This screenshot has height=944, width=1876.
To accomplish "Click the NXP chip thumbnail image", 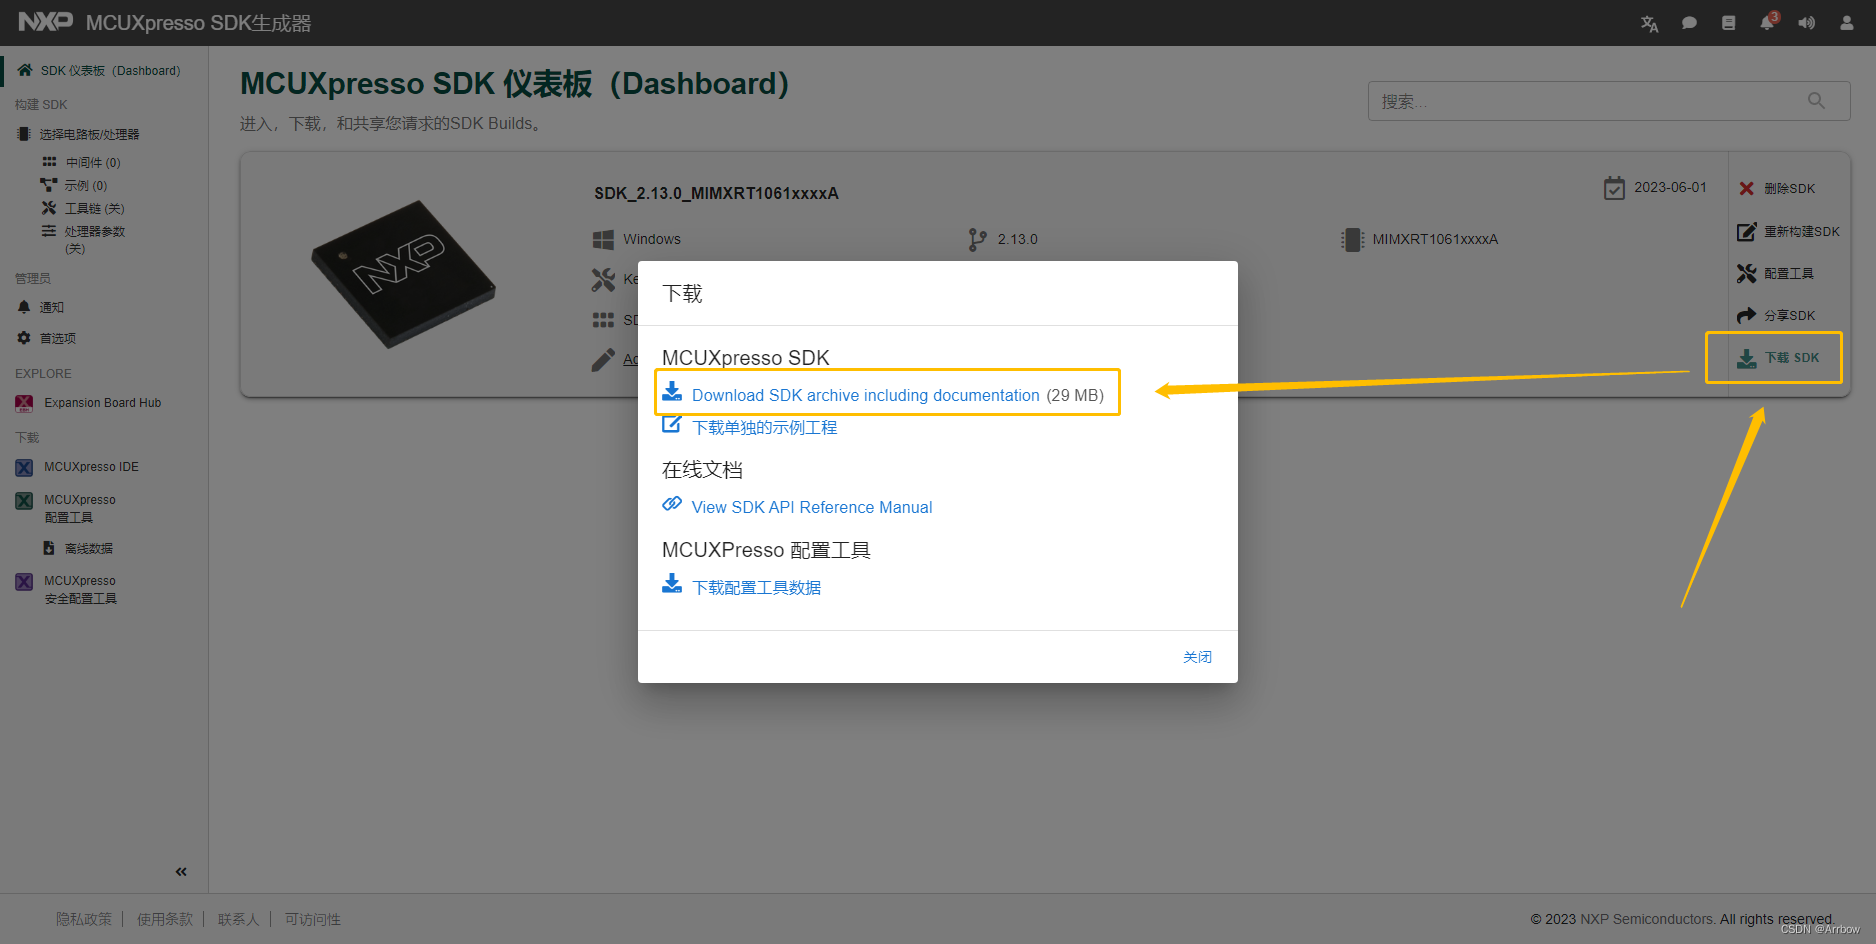I will click(x=403, y=274).
